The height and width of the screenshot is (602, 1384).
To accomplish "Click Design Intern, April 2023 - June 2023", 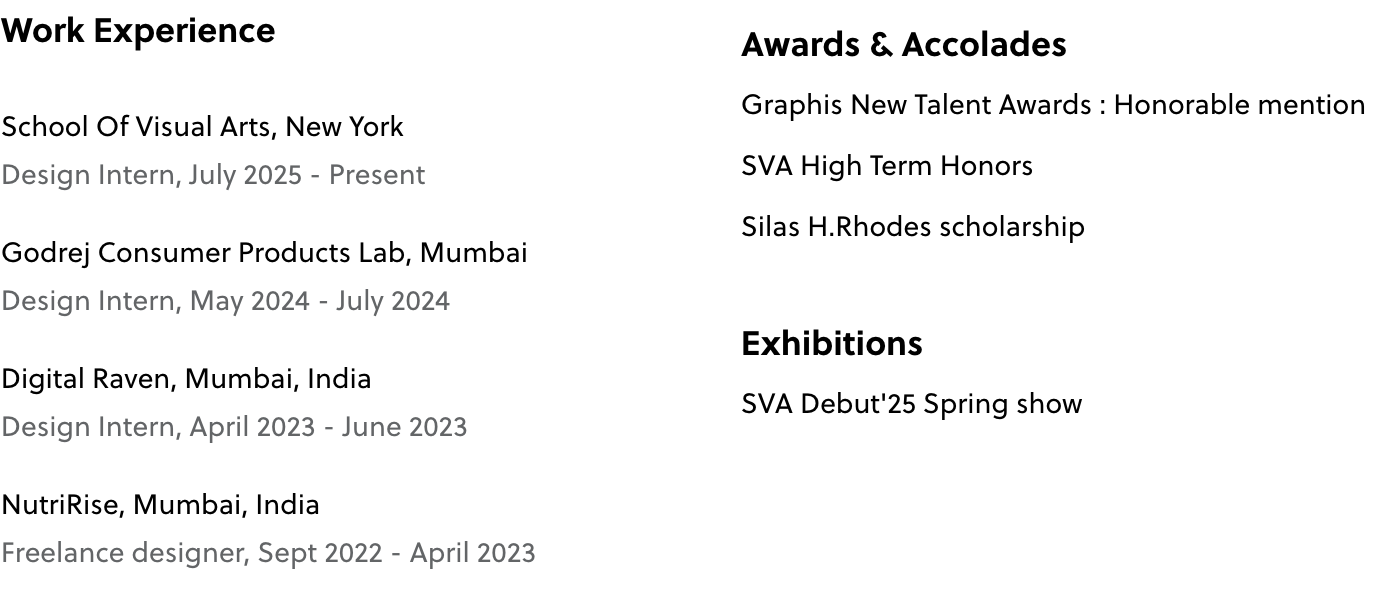I will click(234, 427).
